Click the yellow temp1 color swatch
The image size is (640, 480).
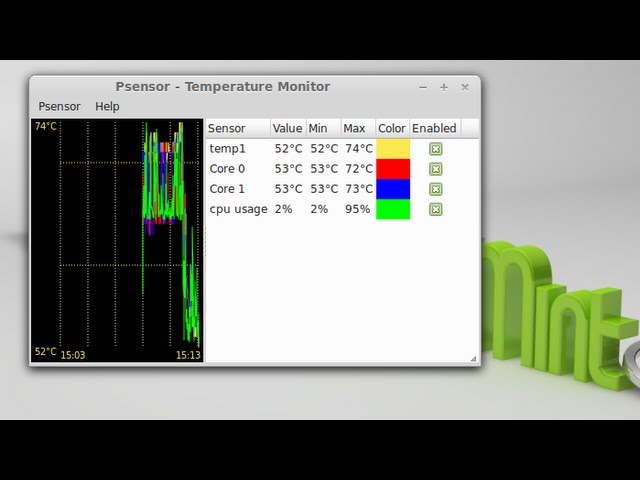coord(393,149)
